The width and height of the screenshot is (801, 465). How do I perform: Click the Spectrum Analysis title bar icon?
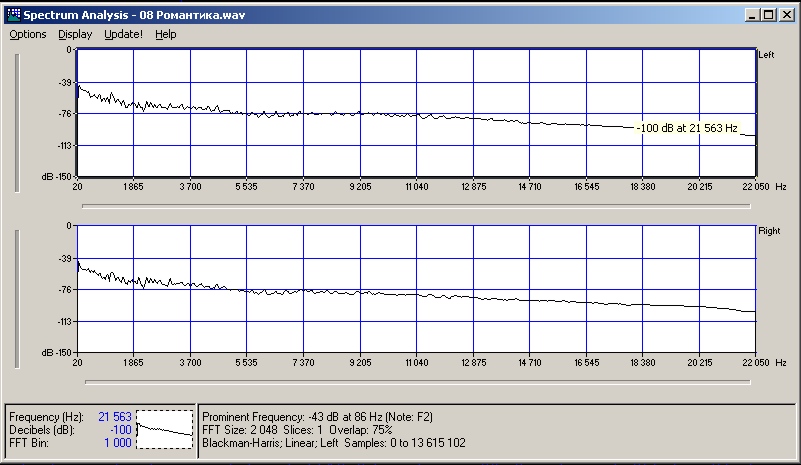pyautogui.click(x=13, y=15)
